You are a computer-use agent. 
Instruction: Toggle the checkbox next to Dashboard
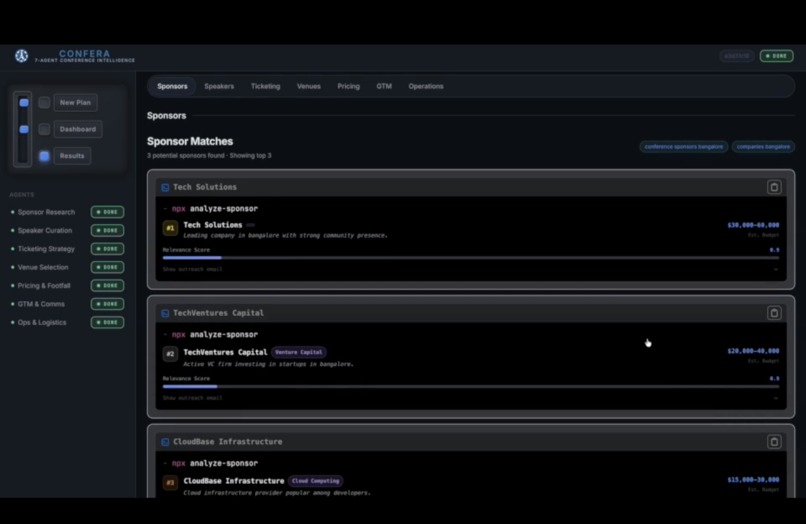tap(44, 129)
